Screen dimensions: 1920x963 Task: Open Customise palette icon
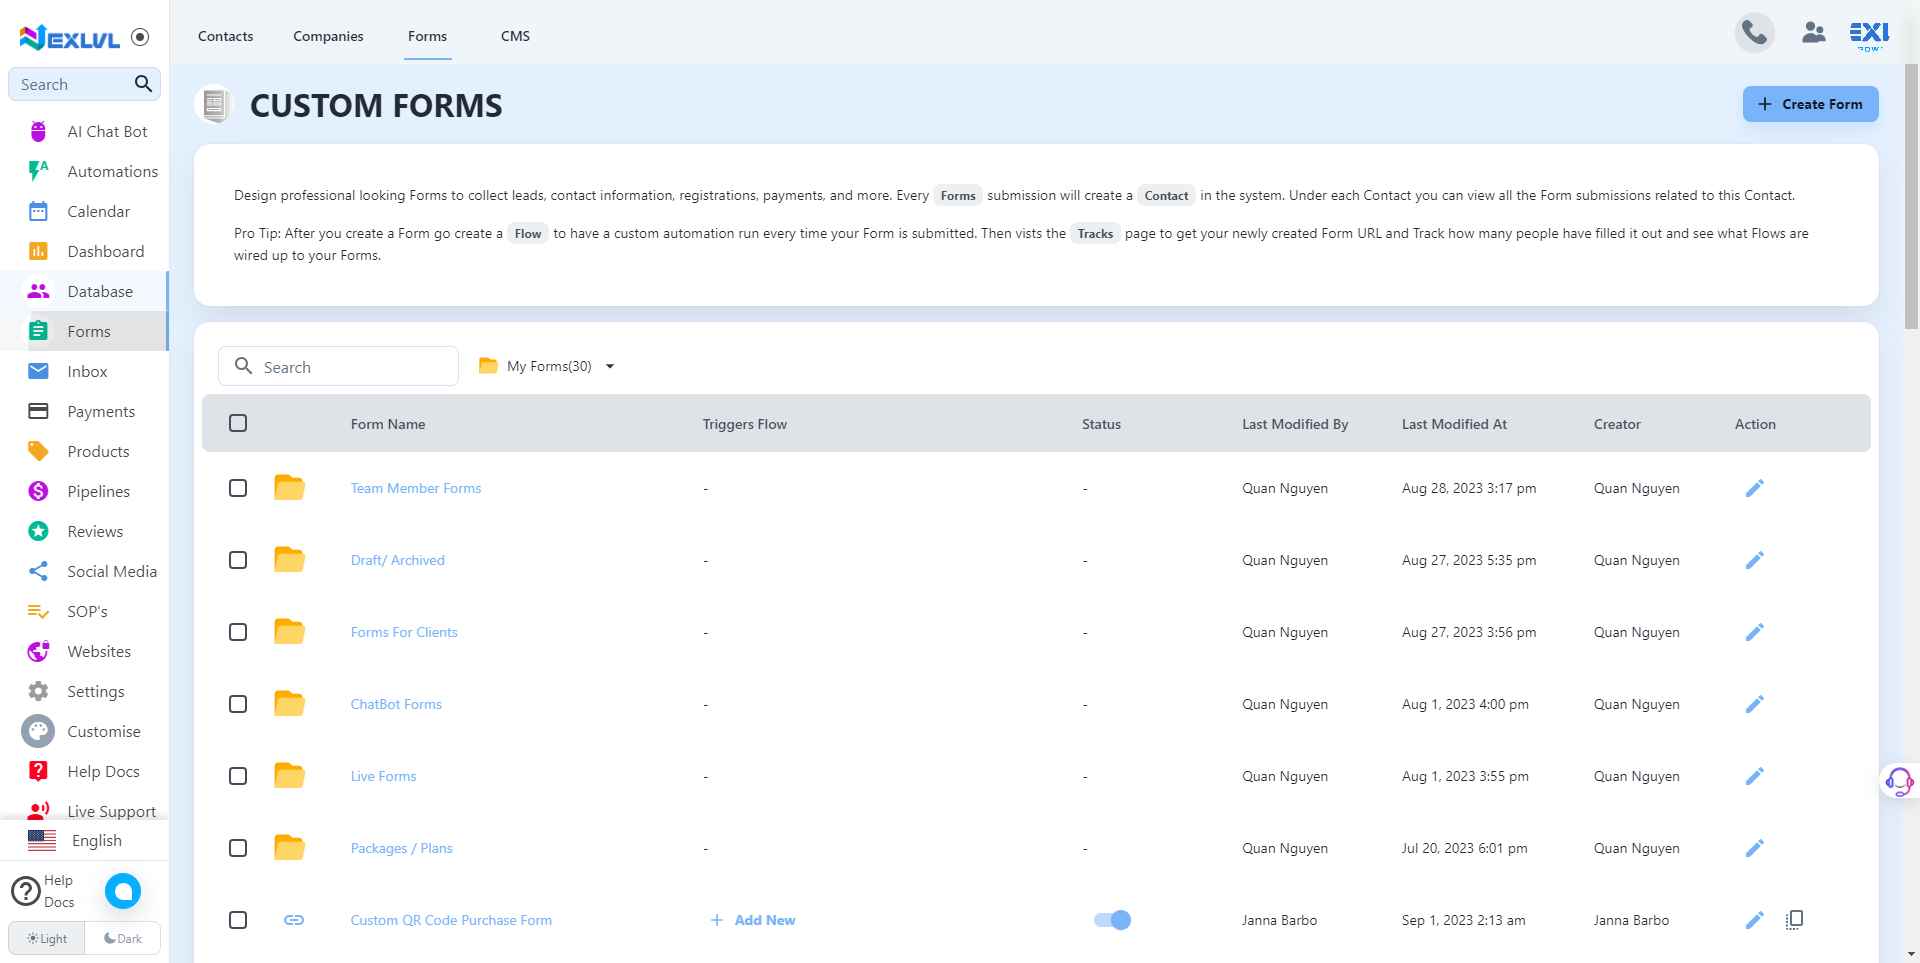tap(38, 731)
